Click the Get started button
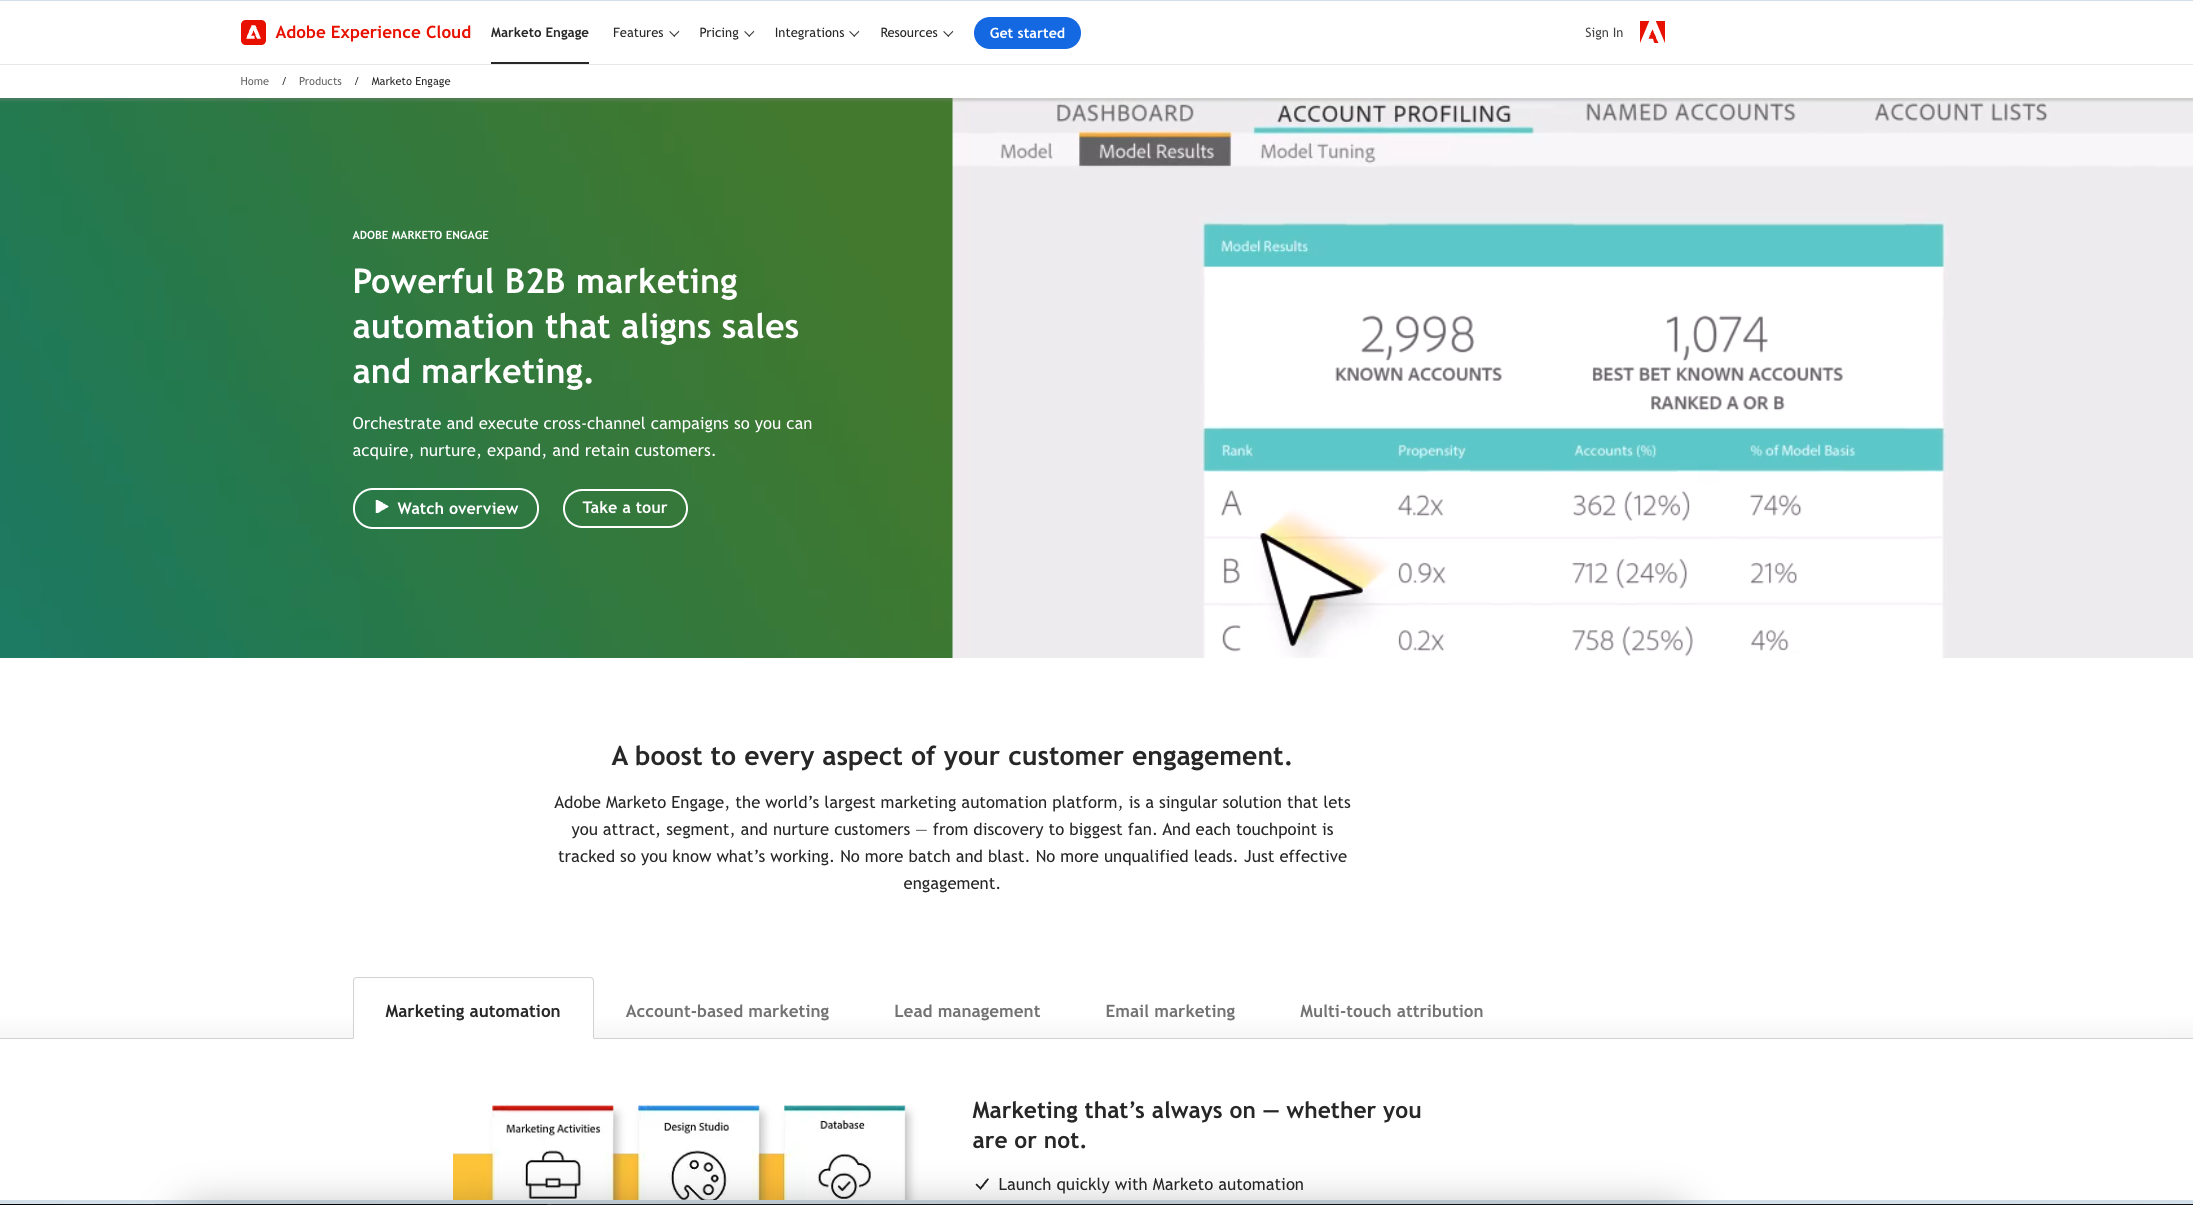Screen dimensions: 2193x1205 point(1026,33)
